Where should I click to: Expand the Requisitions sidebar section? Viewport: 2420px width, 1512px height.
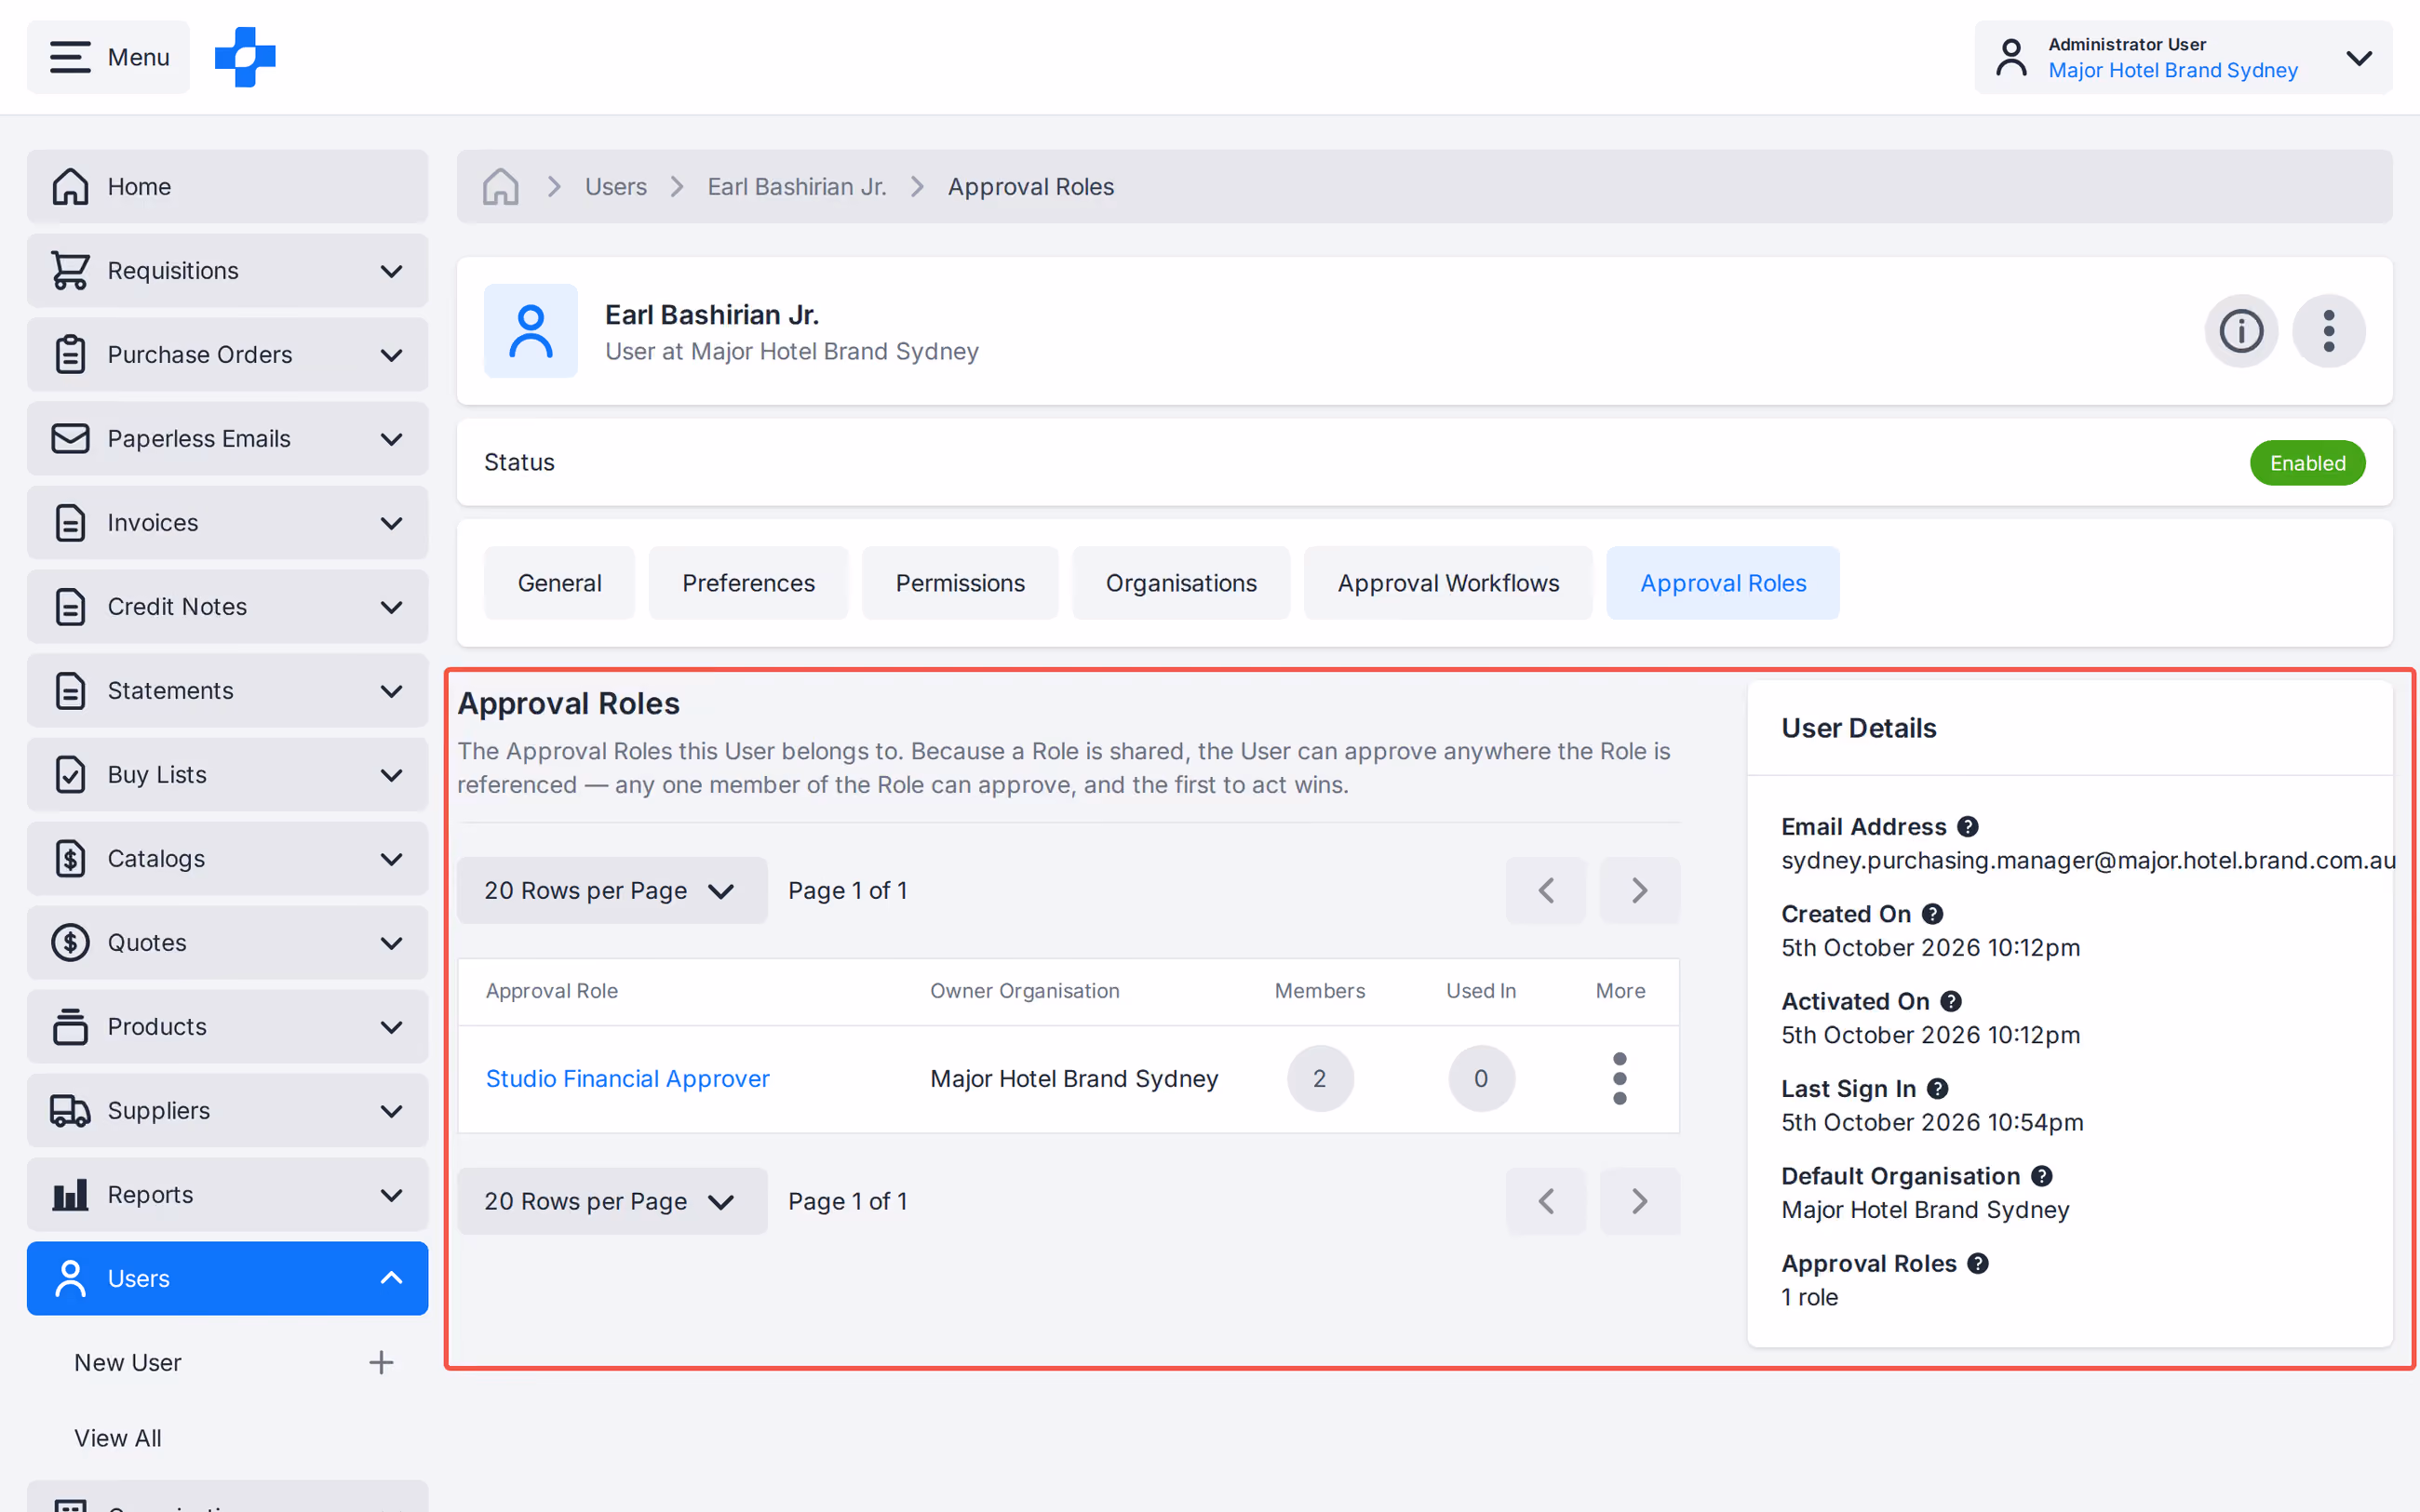pos(227,271)
